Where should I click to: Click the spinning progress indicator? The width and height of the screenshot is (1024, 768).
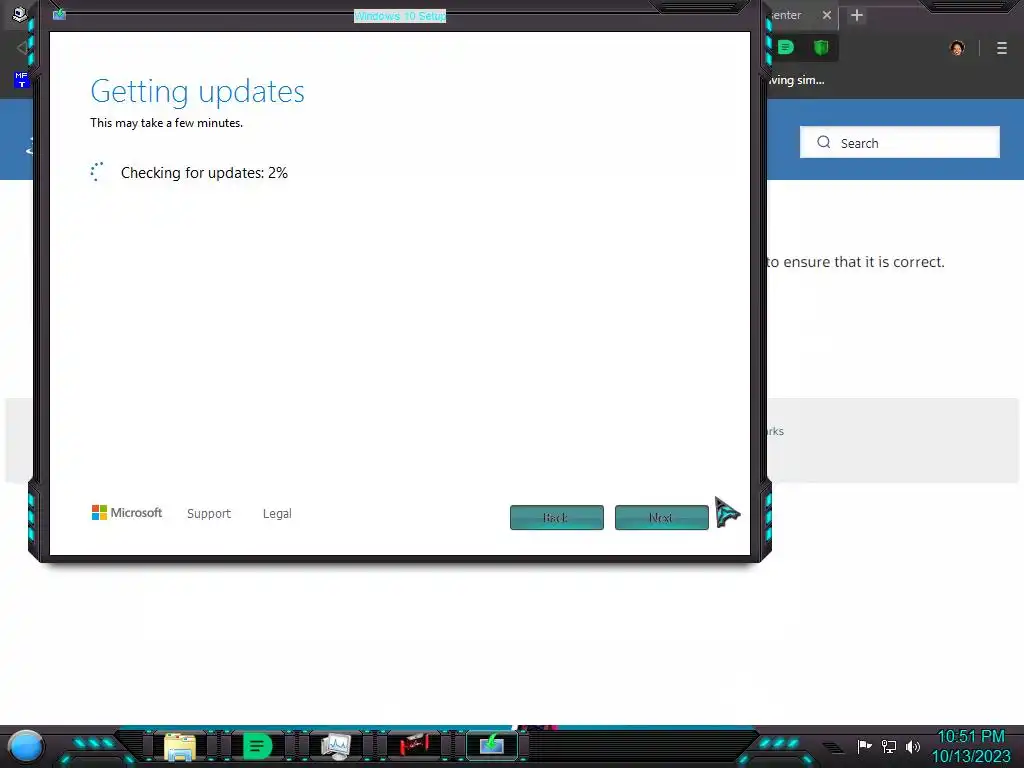(97, 172)
